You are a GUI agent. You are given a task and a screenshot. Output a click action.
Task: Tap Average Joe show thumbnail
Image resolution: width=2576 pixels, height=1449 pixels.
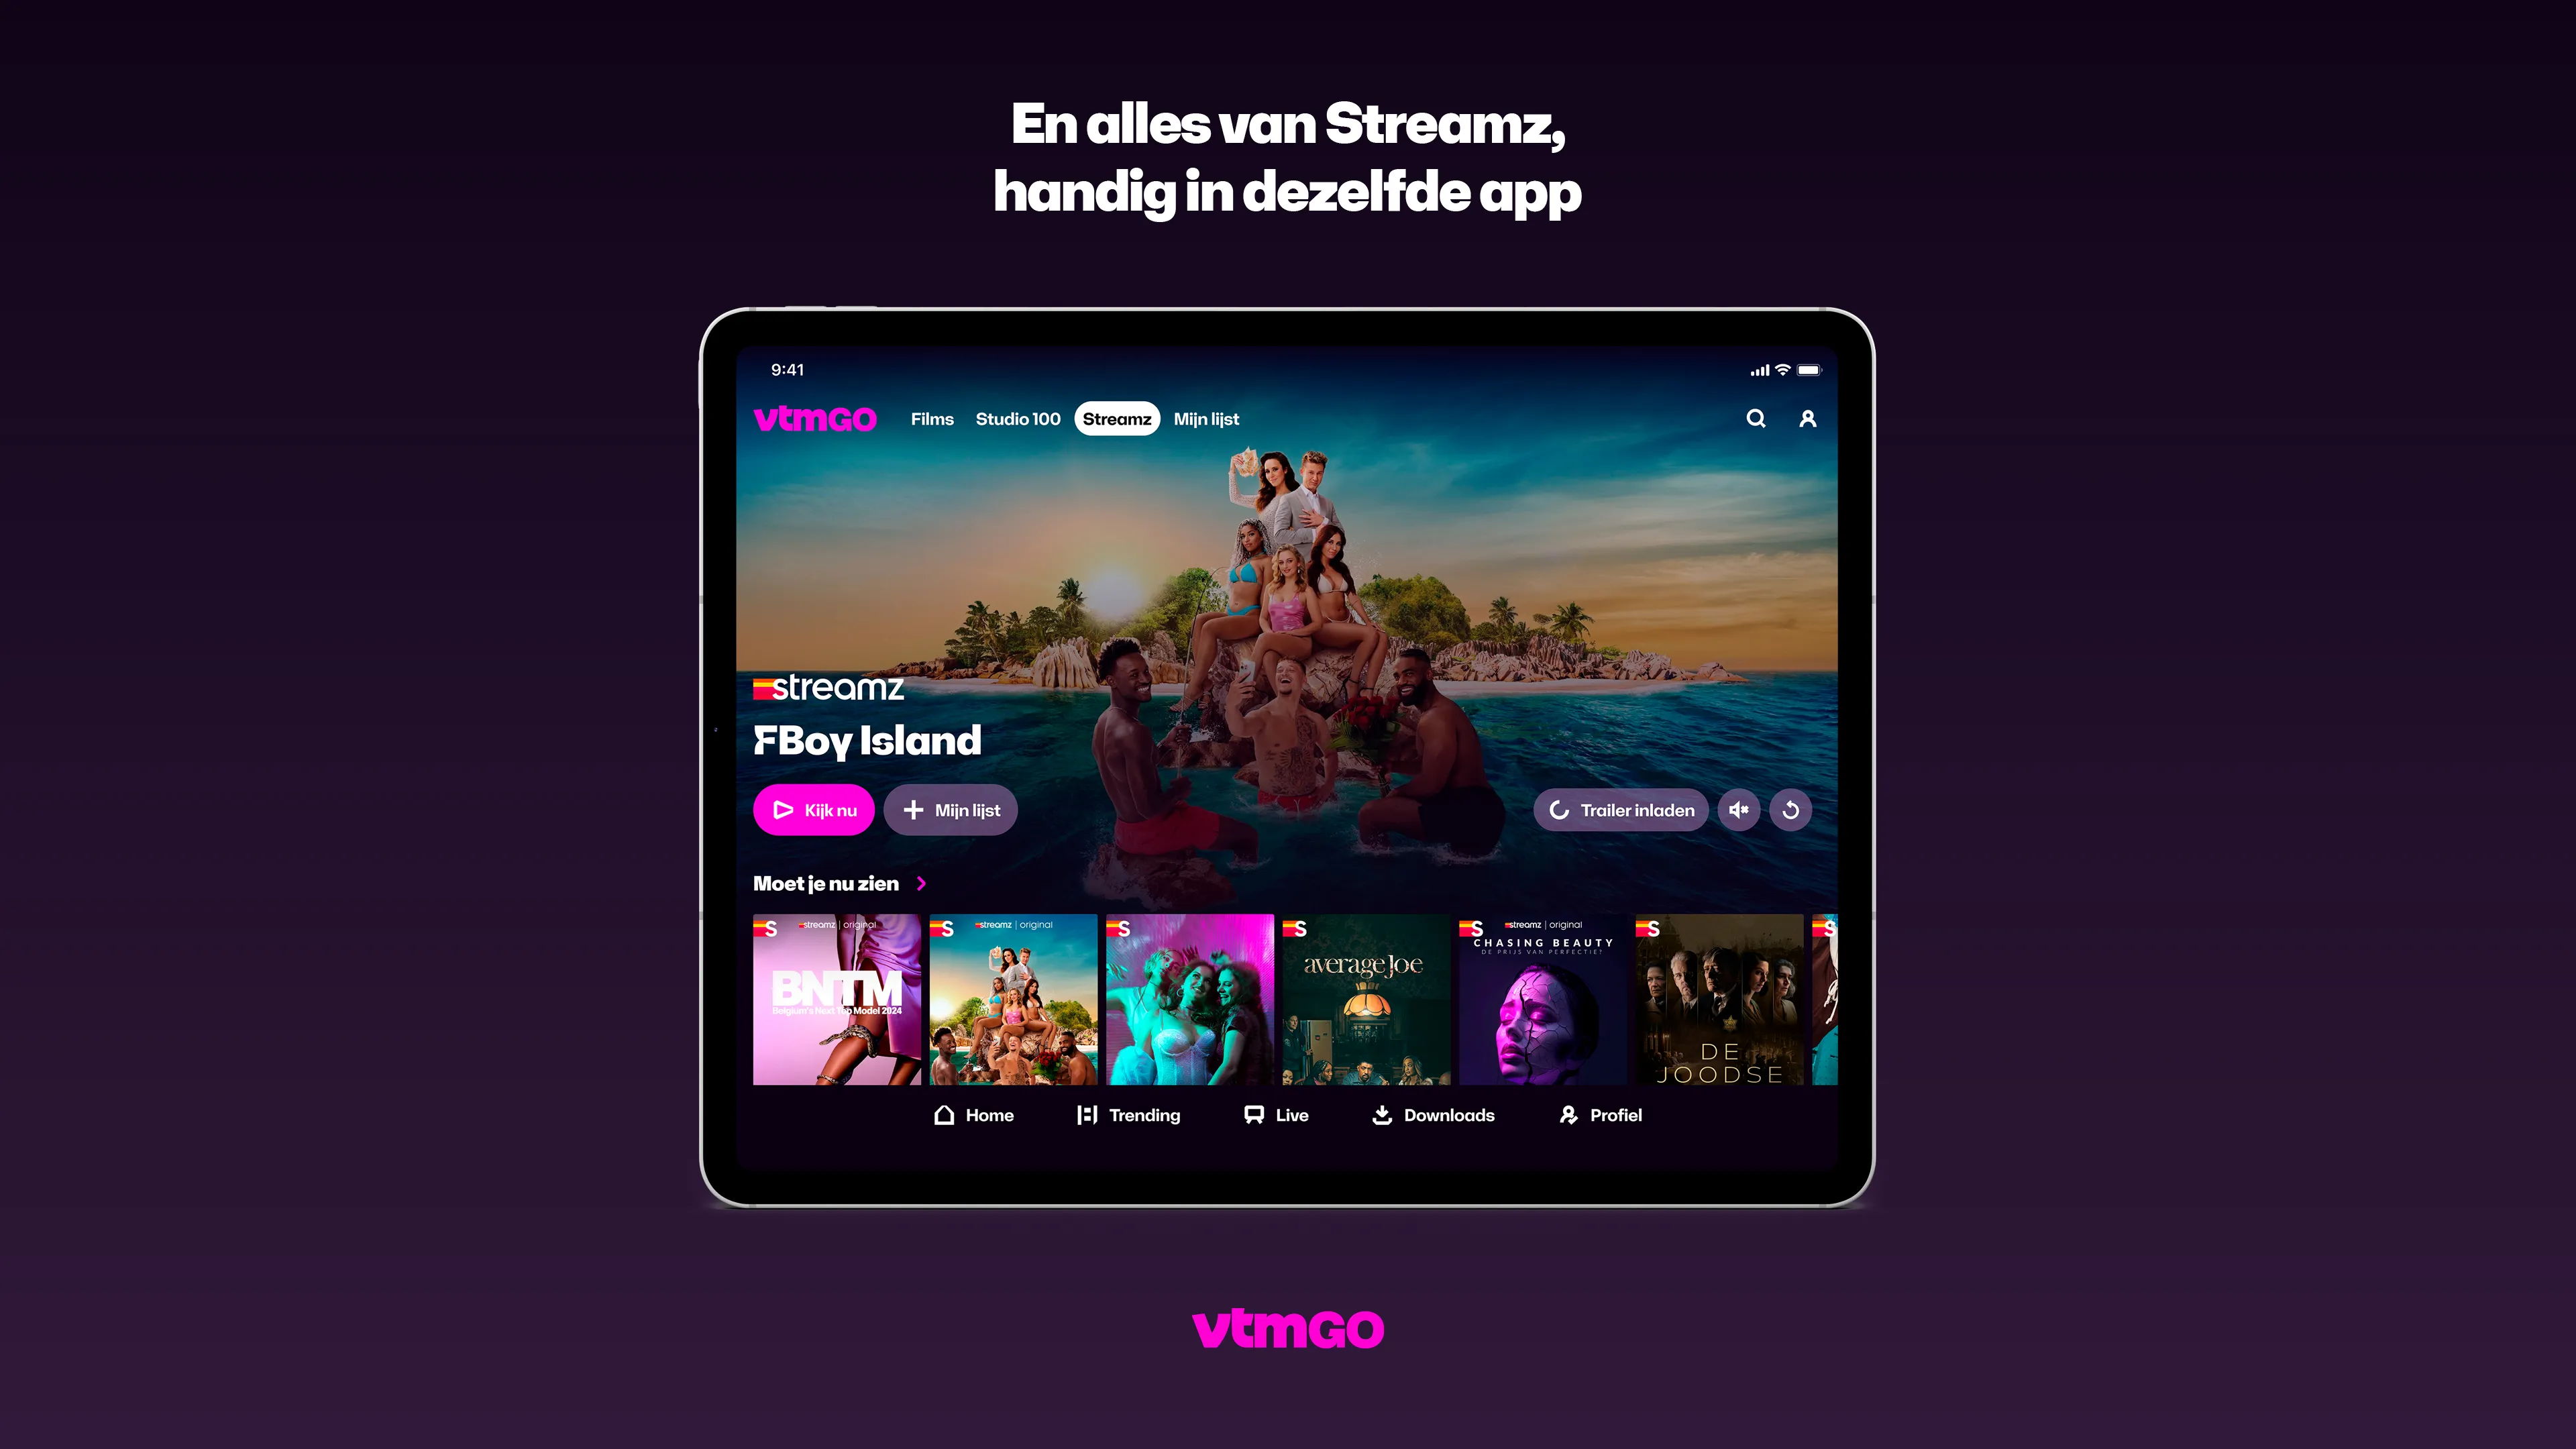pos(1364,1000)
